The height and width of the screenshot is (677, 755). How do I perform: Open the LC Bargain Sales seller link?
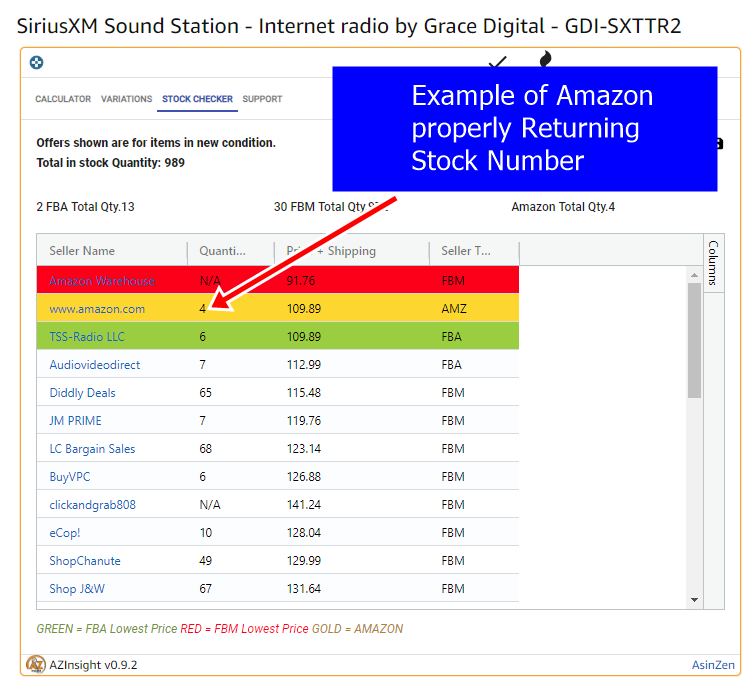coord(92,448)
